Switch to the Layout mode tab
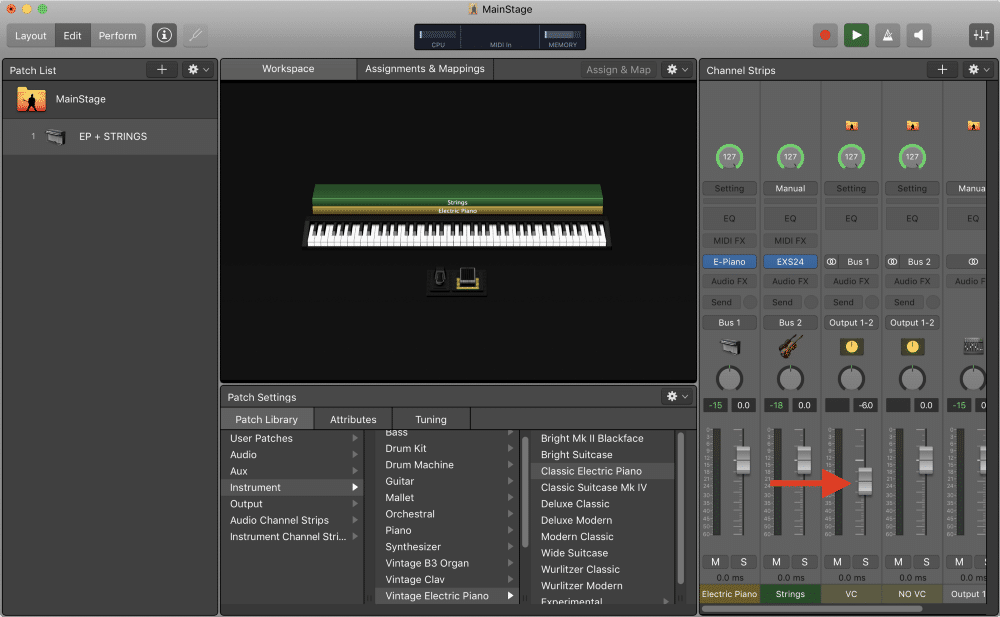The image size is (1000, 617). (x=31, y=35)
